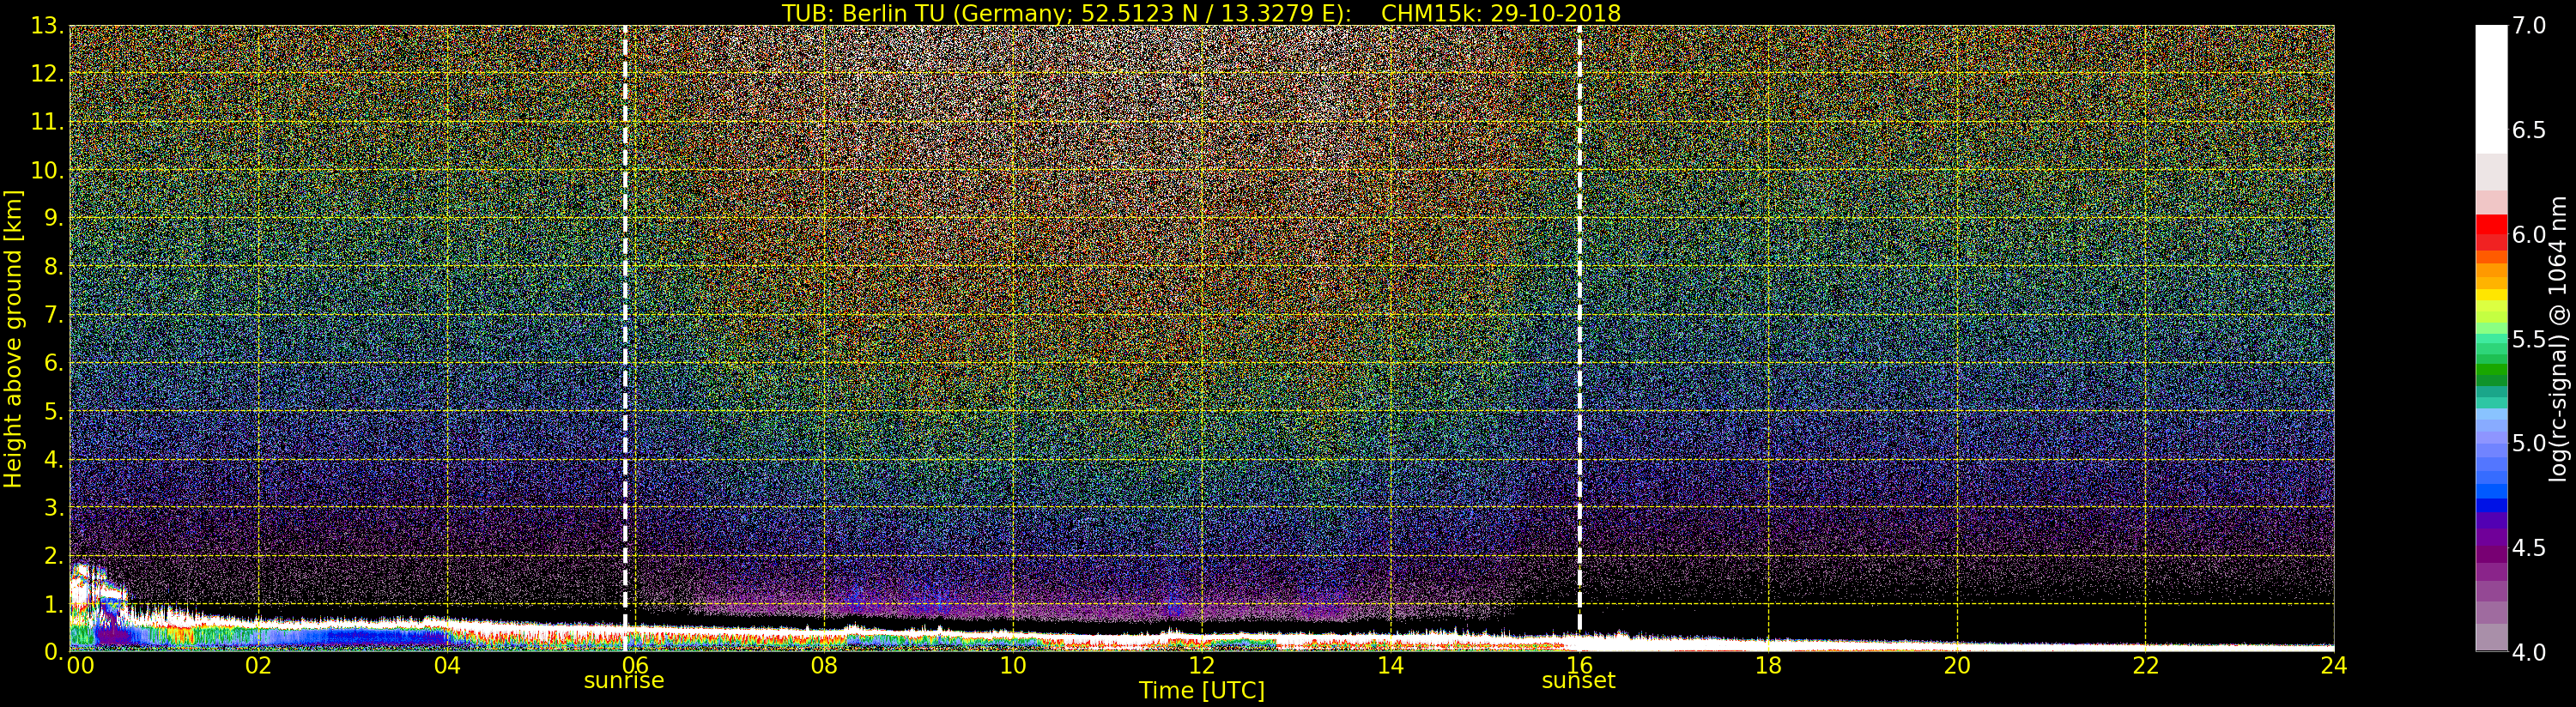Click height axis tick '3.'
Viewport: 2576px width, 707px height.
[x=54, y=508]
